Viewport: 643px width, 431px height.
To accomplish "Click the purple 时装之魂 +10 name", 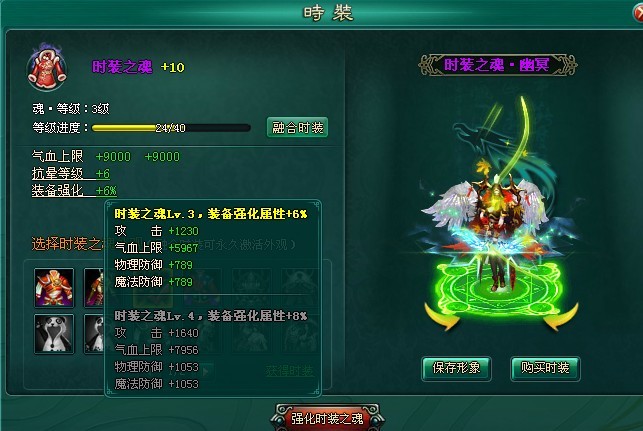I will coord(138,67).
